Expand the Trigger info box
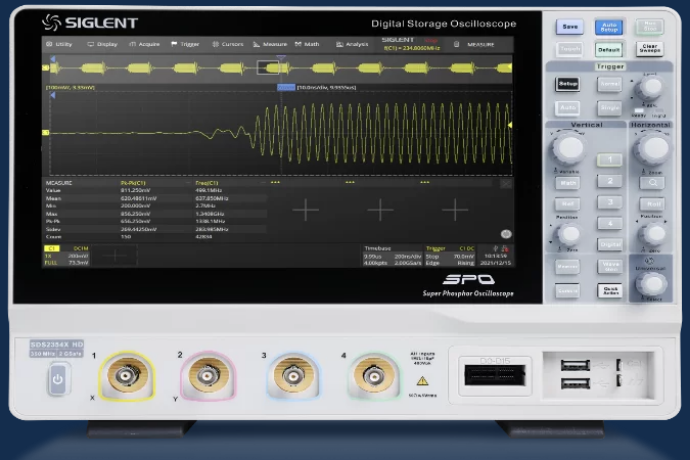690x460 pixels. tap(451, 256)
